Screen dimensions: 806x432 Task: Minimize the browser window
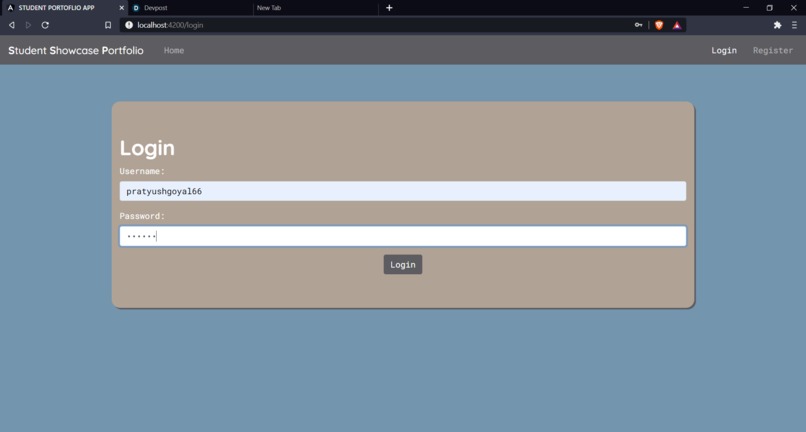click(x=746, y=8)
